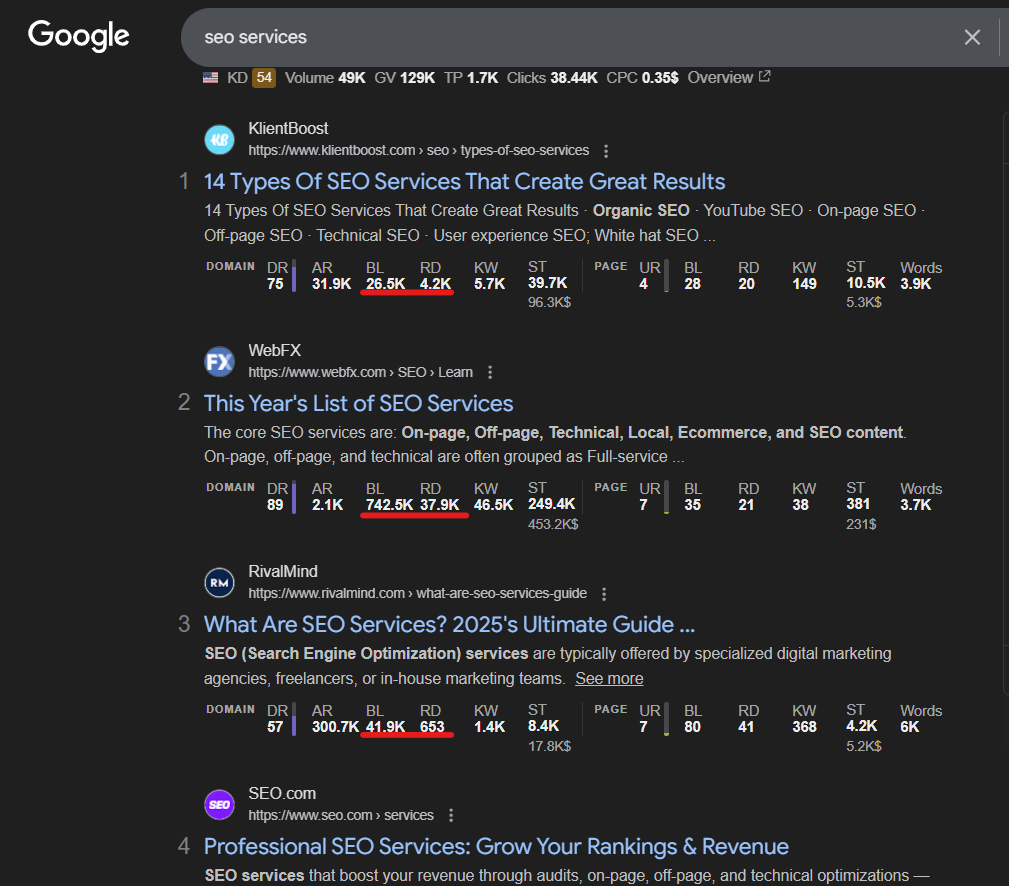Open the more options menu for KlientBoost result
Image resolution: width=1009 pixels, height=886 pixels.
click(x=606, y=151)
